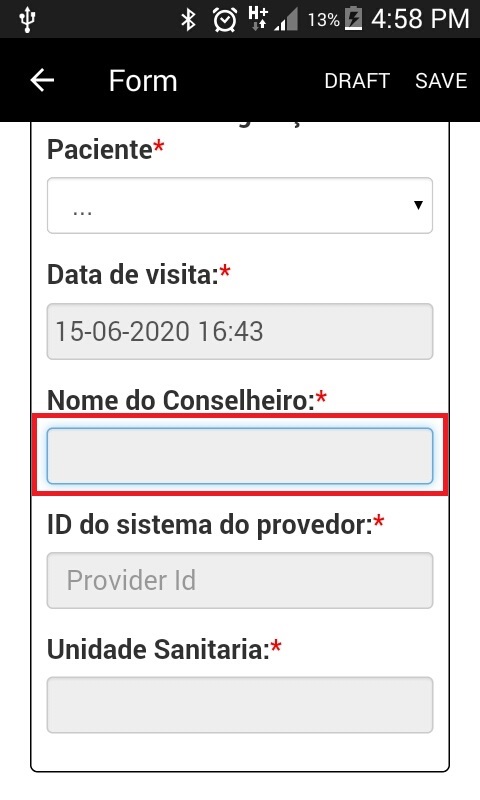Tap the Bluetooth status icon
The height and width of the screenshot is (800, 480).
(x=189, y=20)
